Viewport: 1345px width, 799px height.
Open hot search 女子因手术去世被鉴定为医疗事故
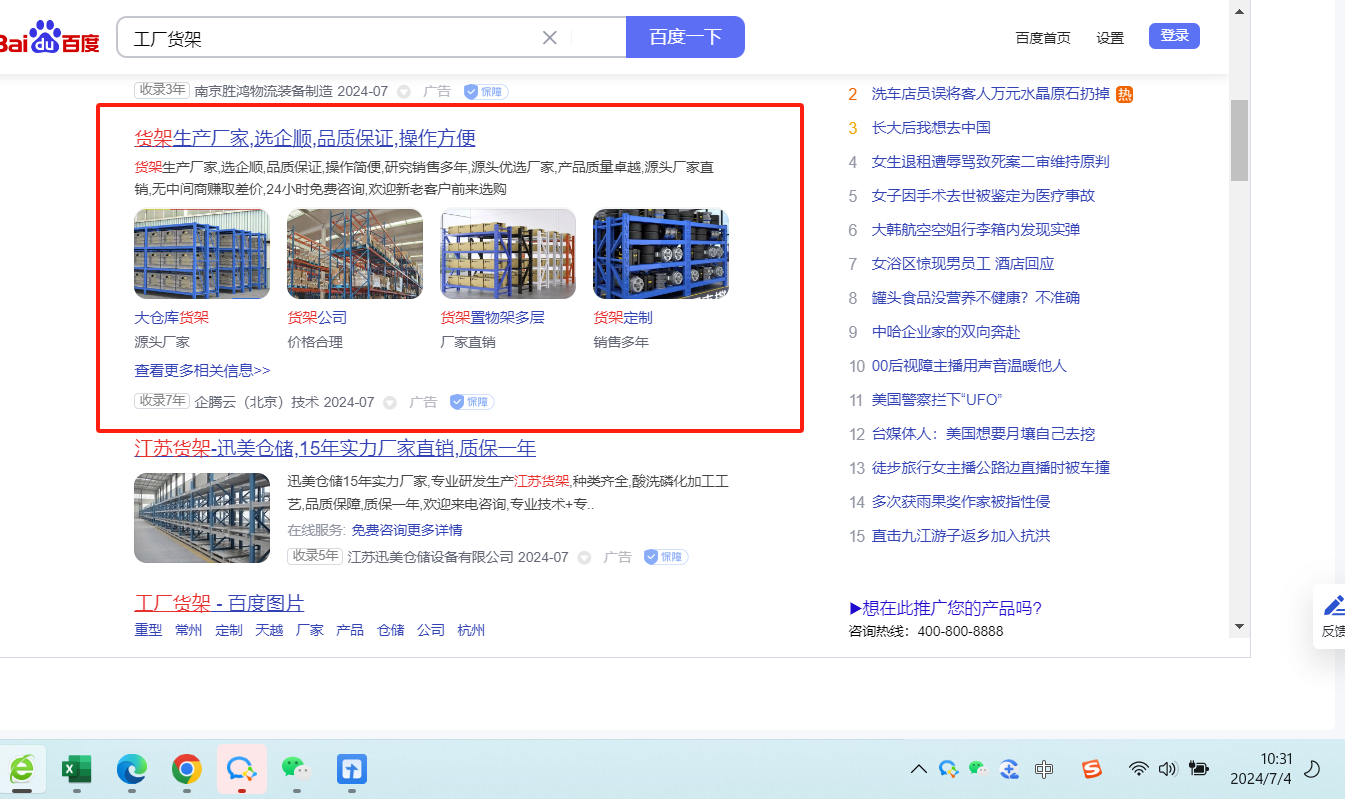pos(983,196)
